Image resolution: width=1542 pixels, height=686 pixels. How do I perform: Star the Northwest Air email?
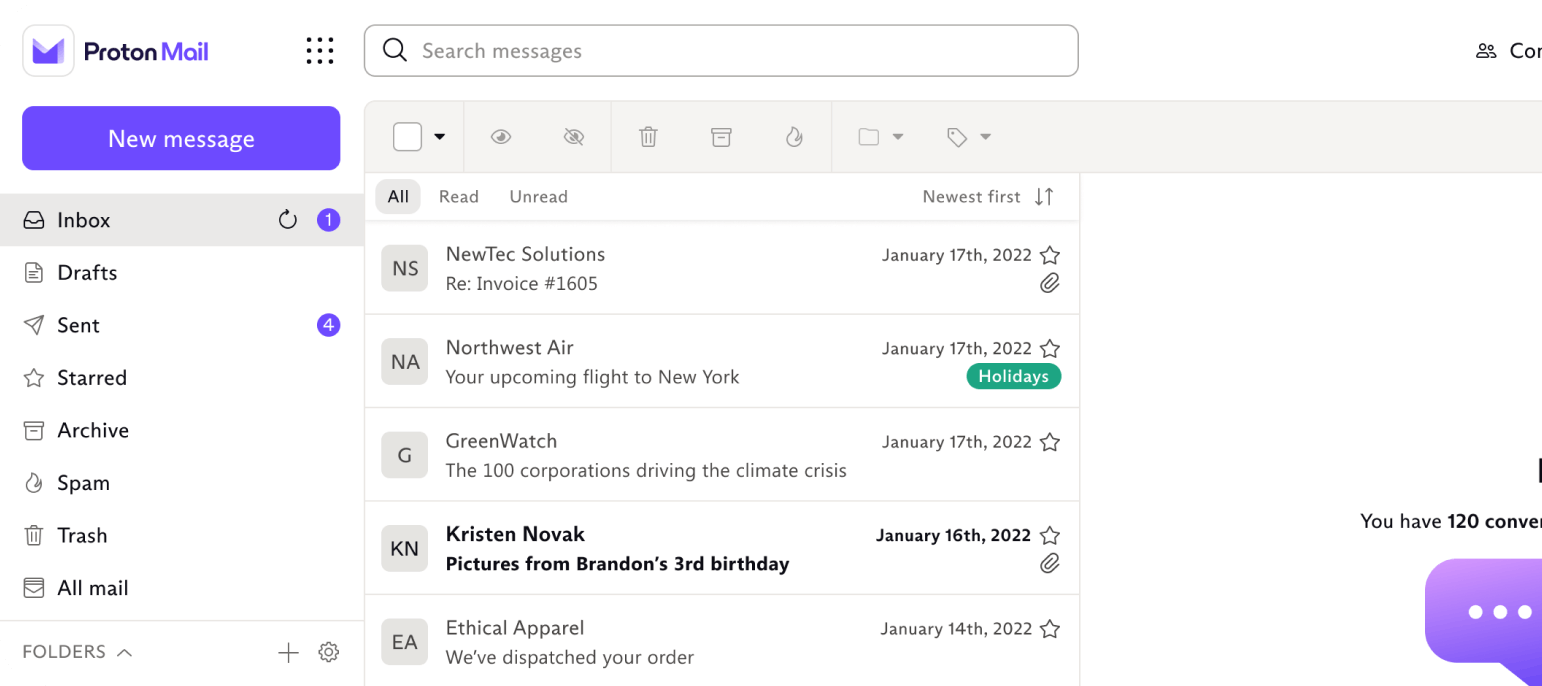tap(1049, 349)
